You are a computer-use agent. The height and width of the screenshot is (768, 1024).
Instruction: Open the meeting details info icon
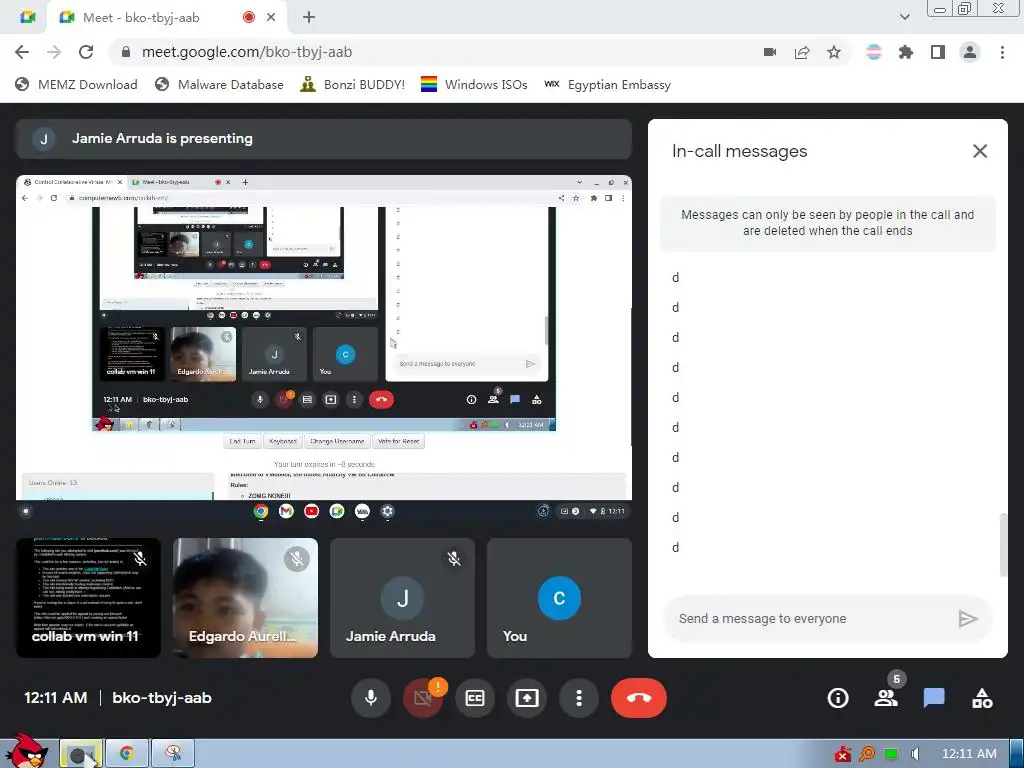point(838,698)
